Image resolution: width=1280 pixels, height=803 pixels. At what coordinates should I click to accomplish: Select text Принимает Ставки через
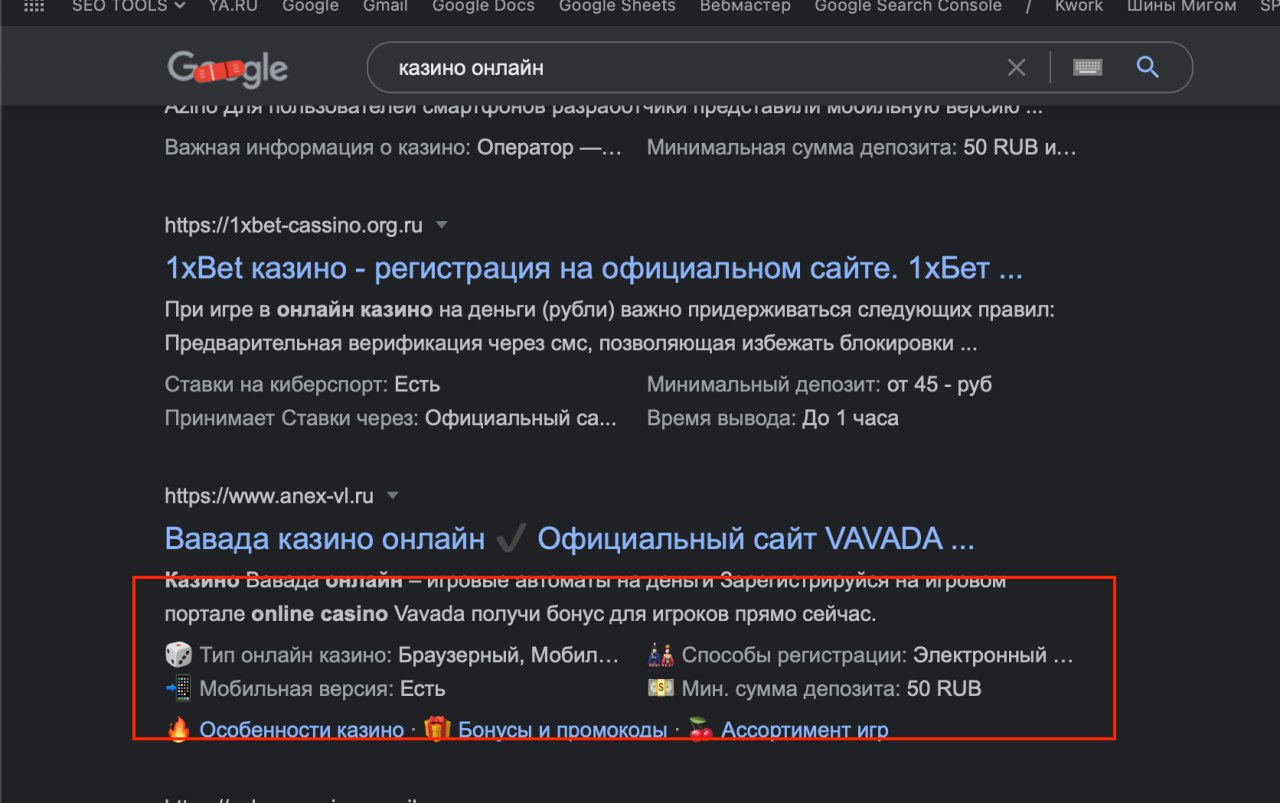click(291, 418)
